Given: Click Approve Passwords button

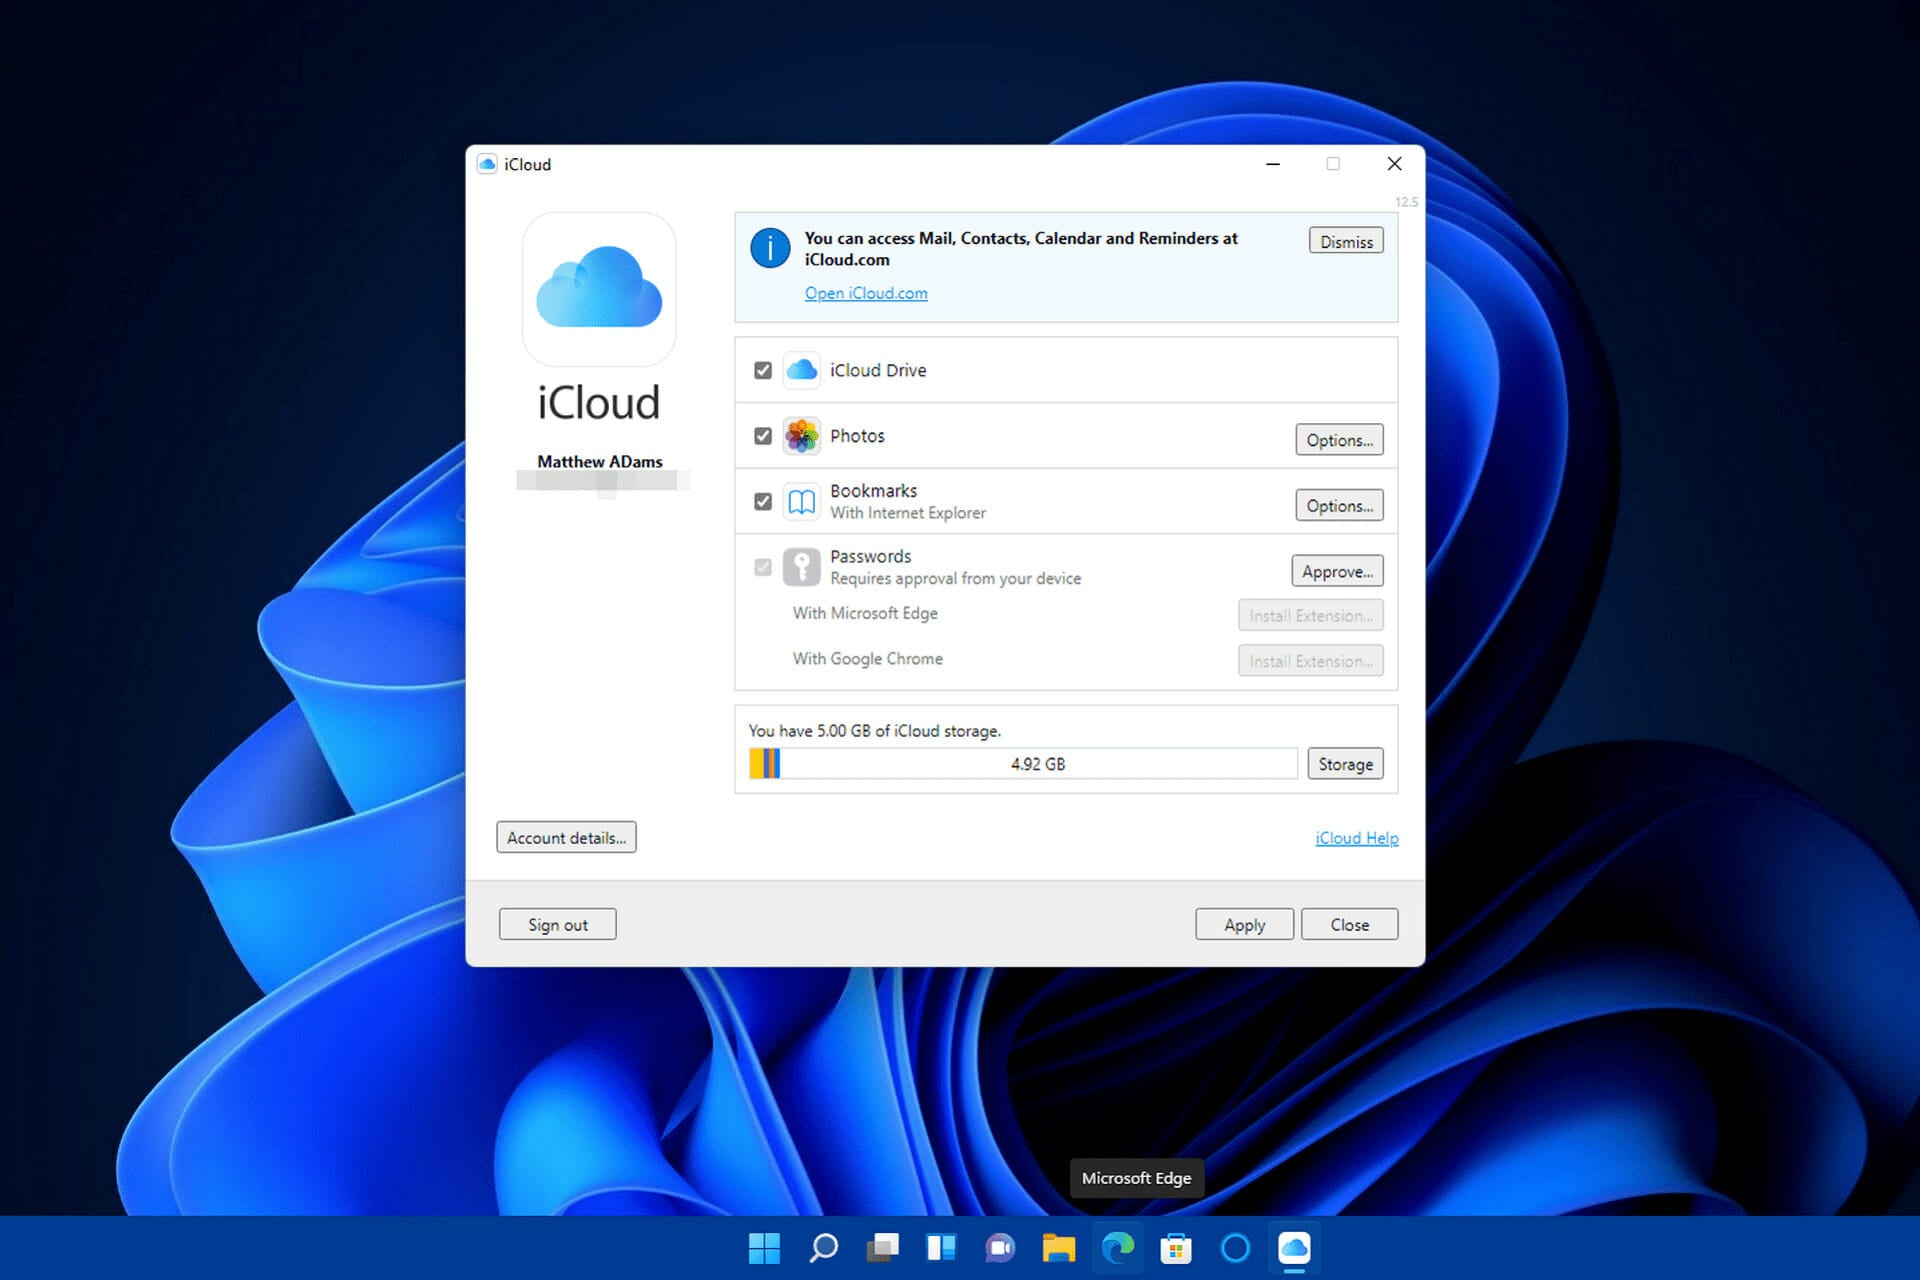Looking at the screenshot, I should (1333, 570).
